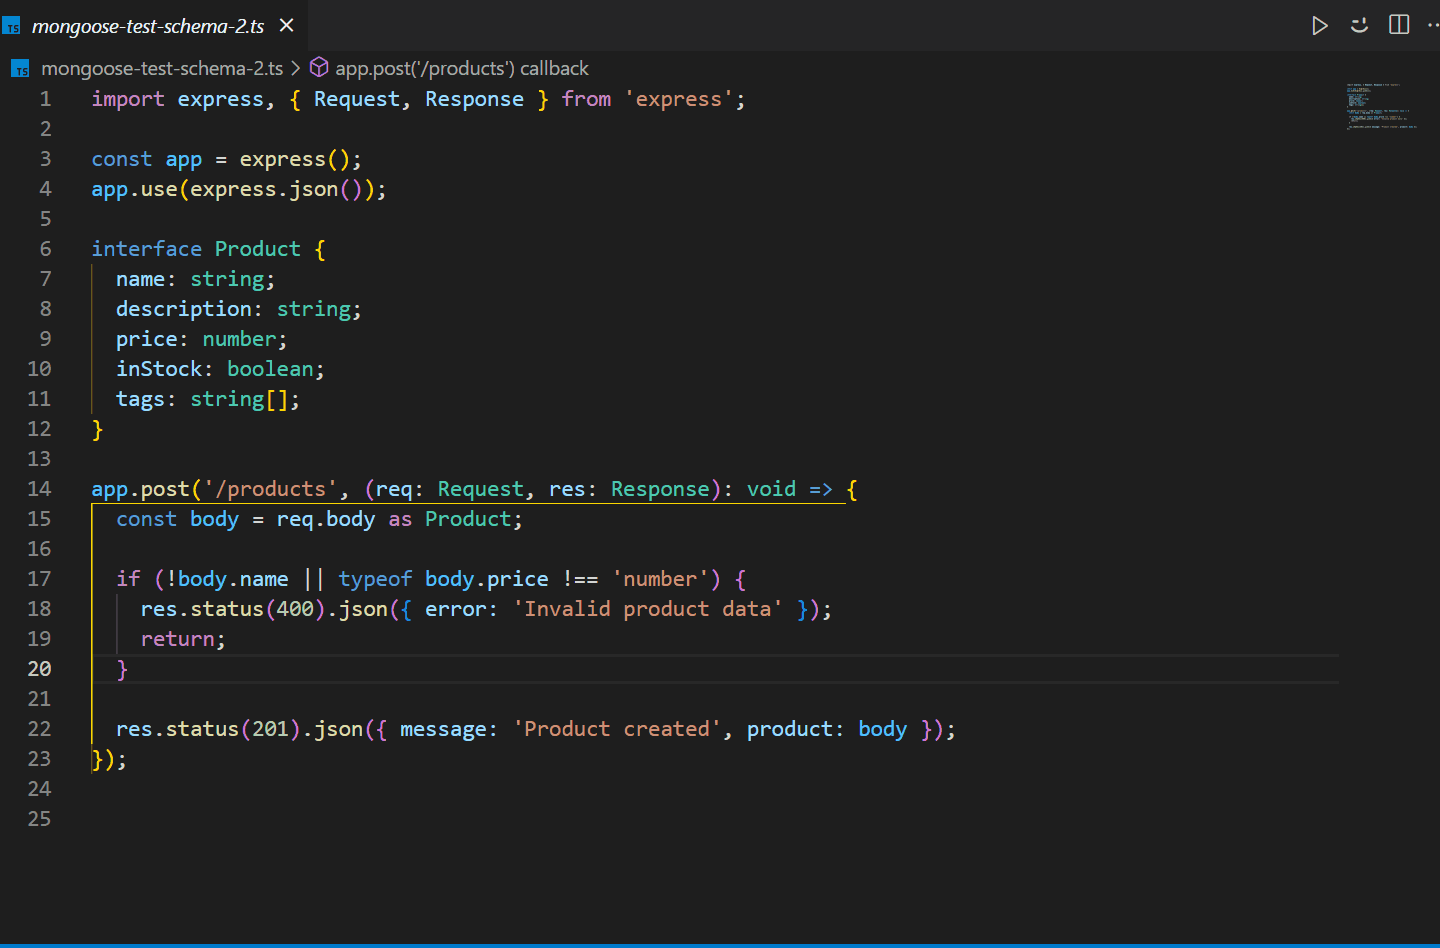Click 'as' keyword on line 15

pyautogui.click(x=400, y=519)
